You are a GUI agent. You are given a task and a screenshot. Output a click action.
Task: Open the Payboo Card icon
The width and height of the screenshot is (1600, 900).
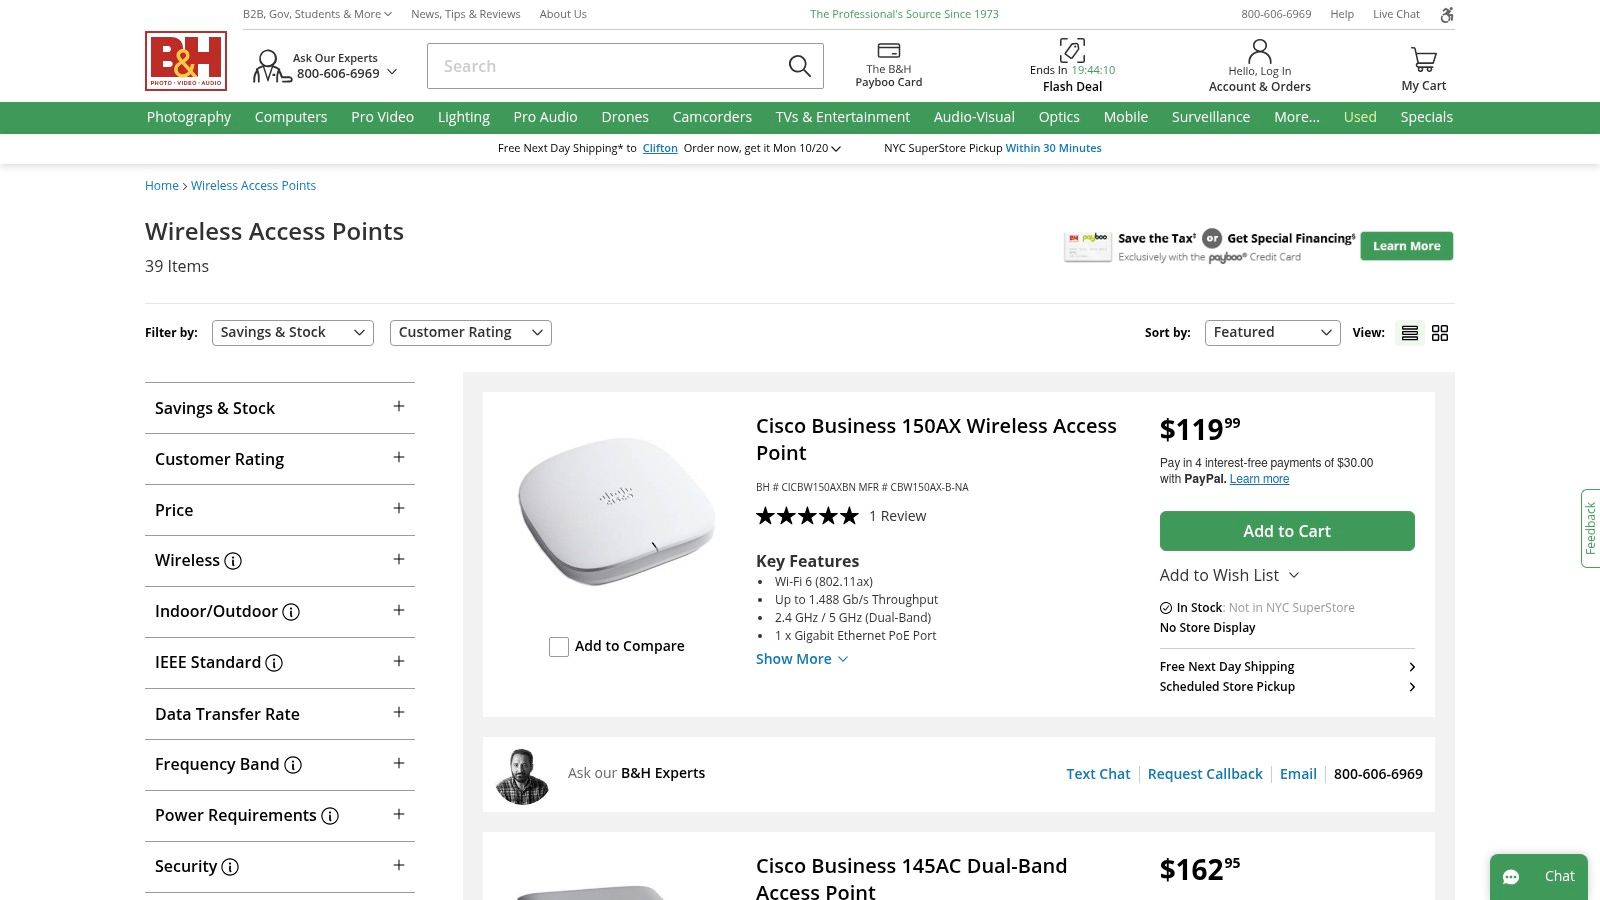888,51
